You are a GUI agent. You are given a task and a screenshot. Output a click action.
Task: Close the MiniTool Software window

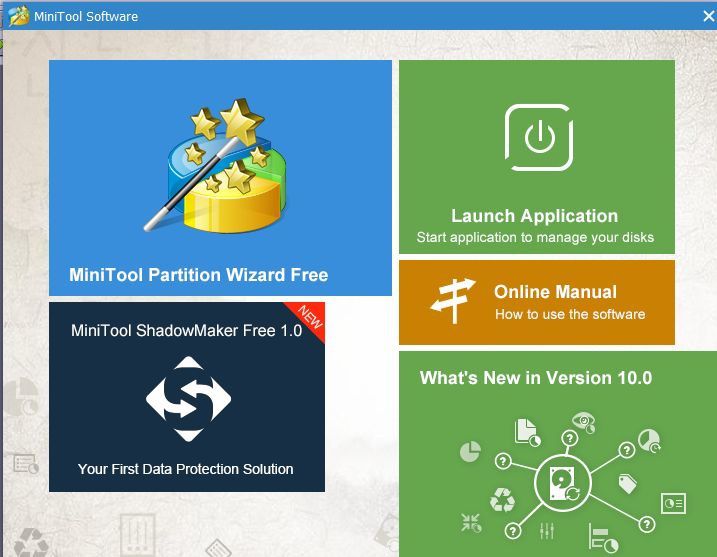pos(708,16)
